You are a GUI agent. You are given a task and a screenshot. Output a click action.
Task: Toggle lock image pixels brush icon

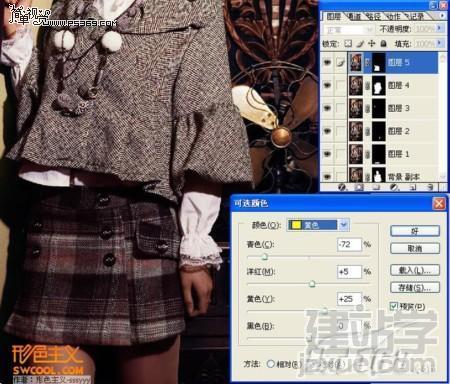(x=360, y=44)
